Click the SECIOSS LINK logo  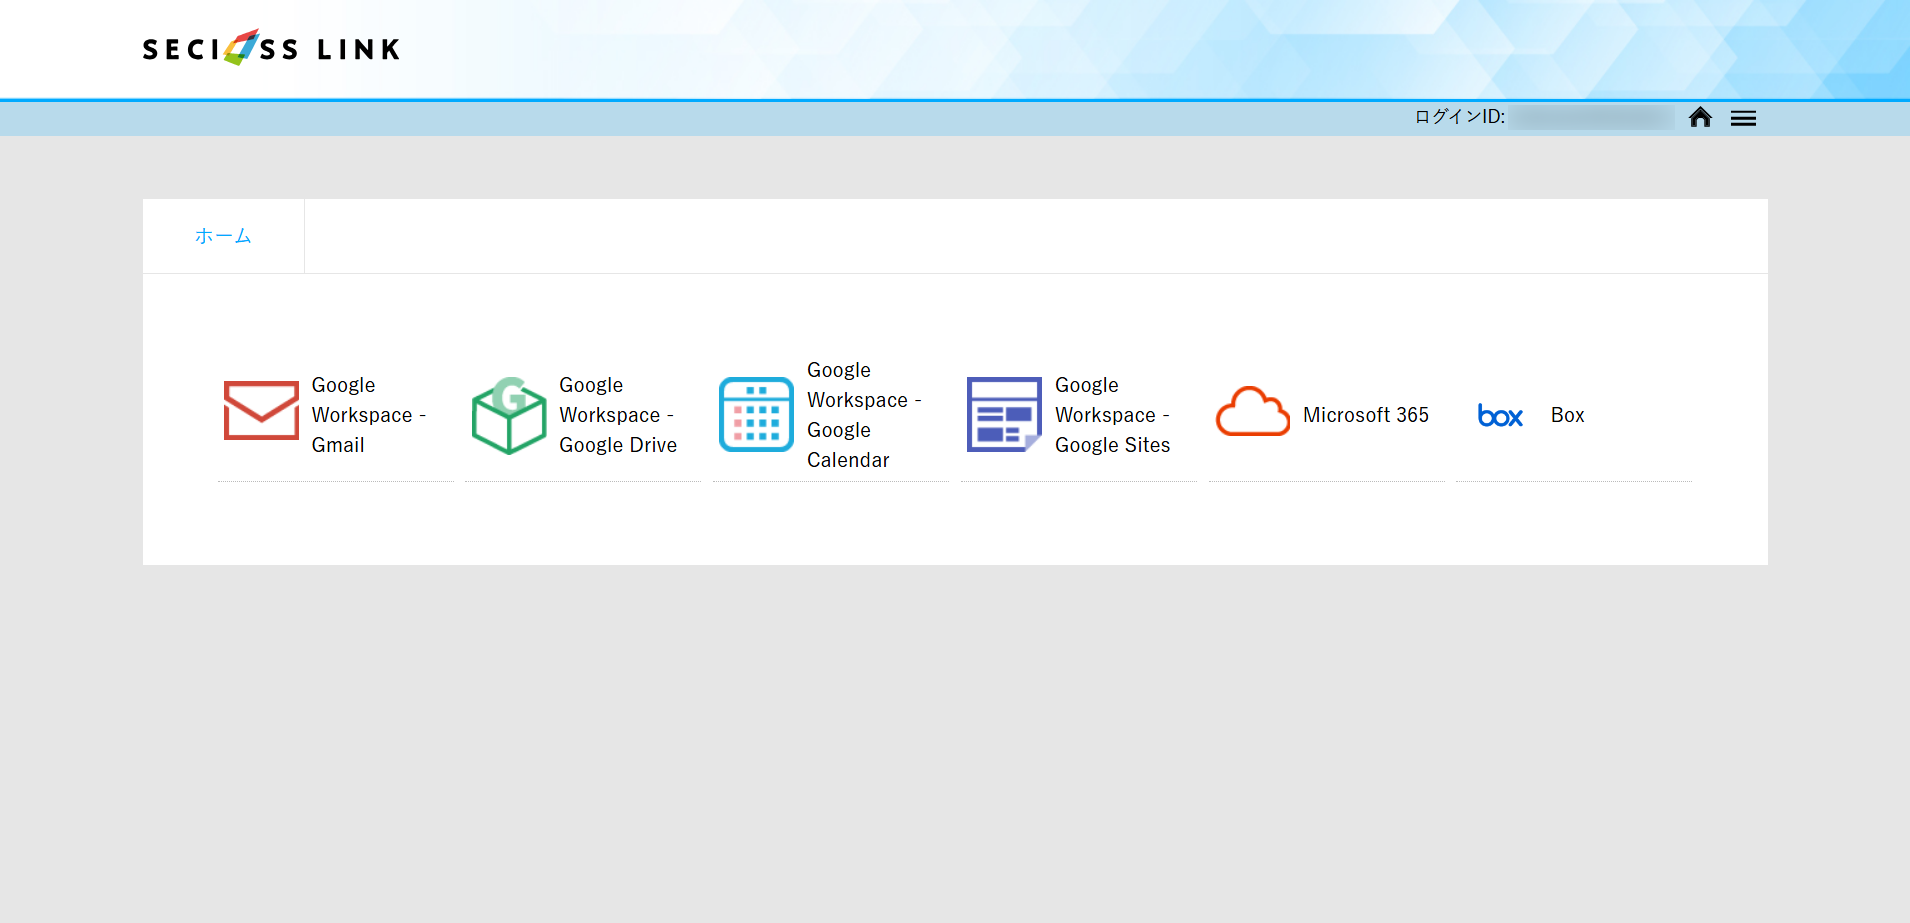click(x=271, y=48)
